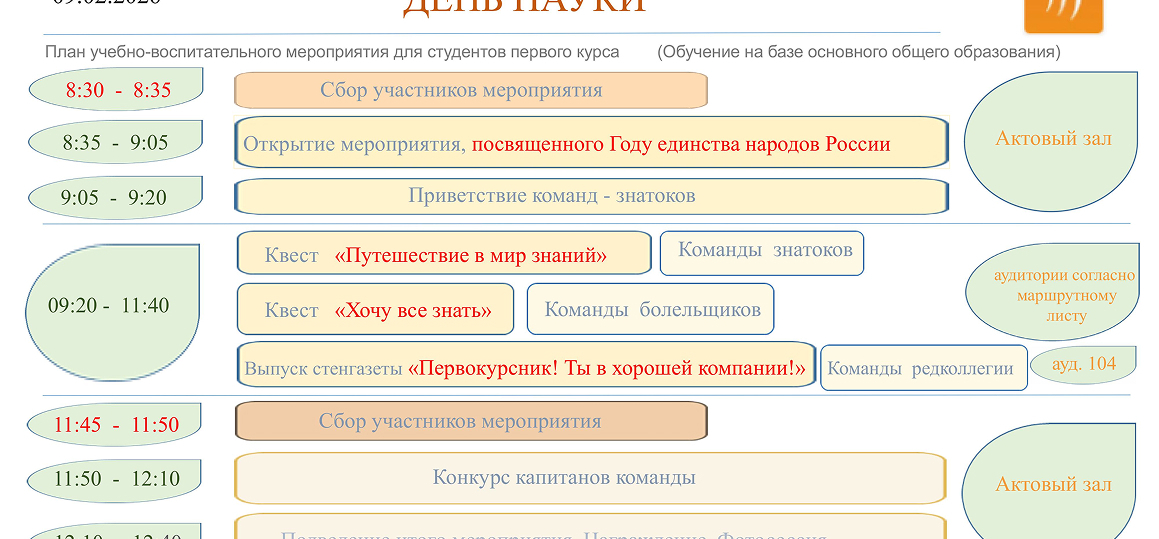Image resolution: width=1159 pixels, height=539 pixels.
Task: Click 'Конкурс капитанов команды' box
Action: tap(590, 478)
